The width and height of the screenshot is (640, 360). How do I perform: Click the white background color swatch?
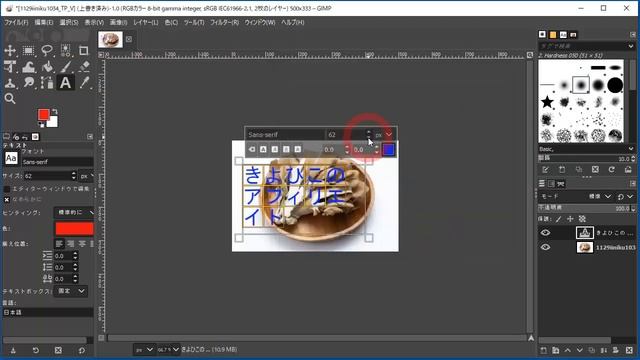click(x=53, y=122)
